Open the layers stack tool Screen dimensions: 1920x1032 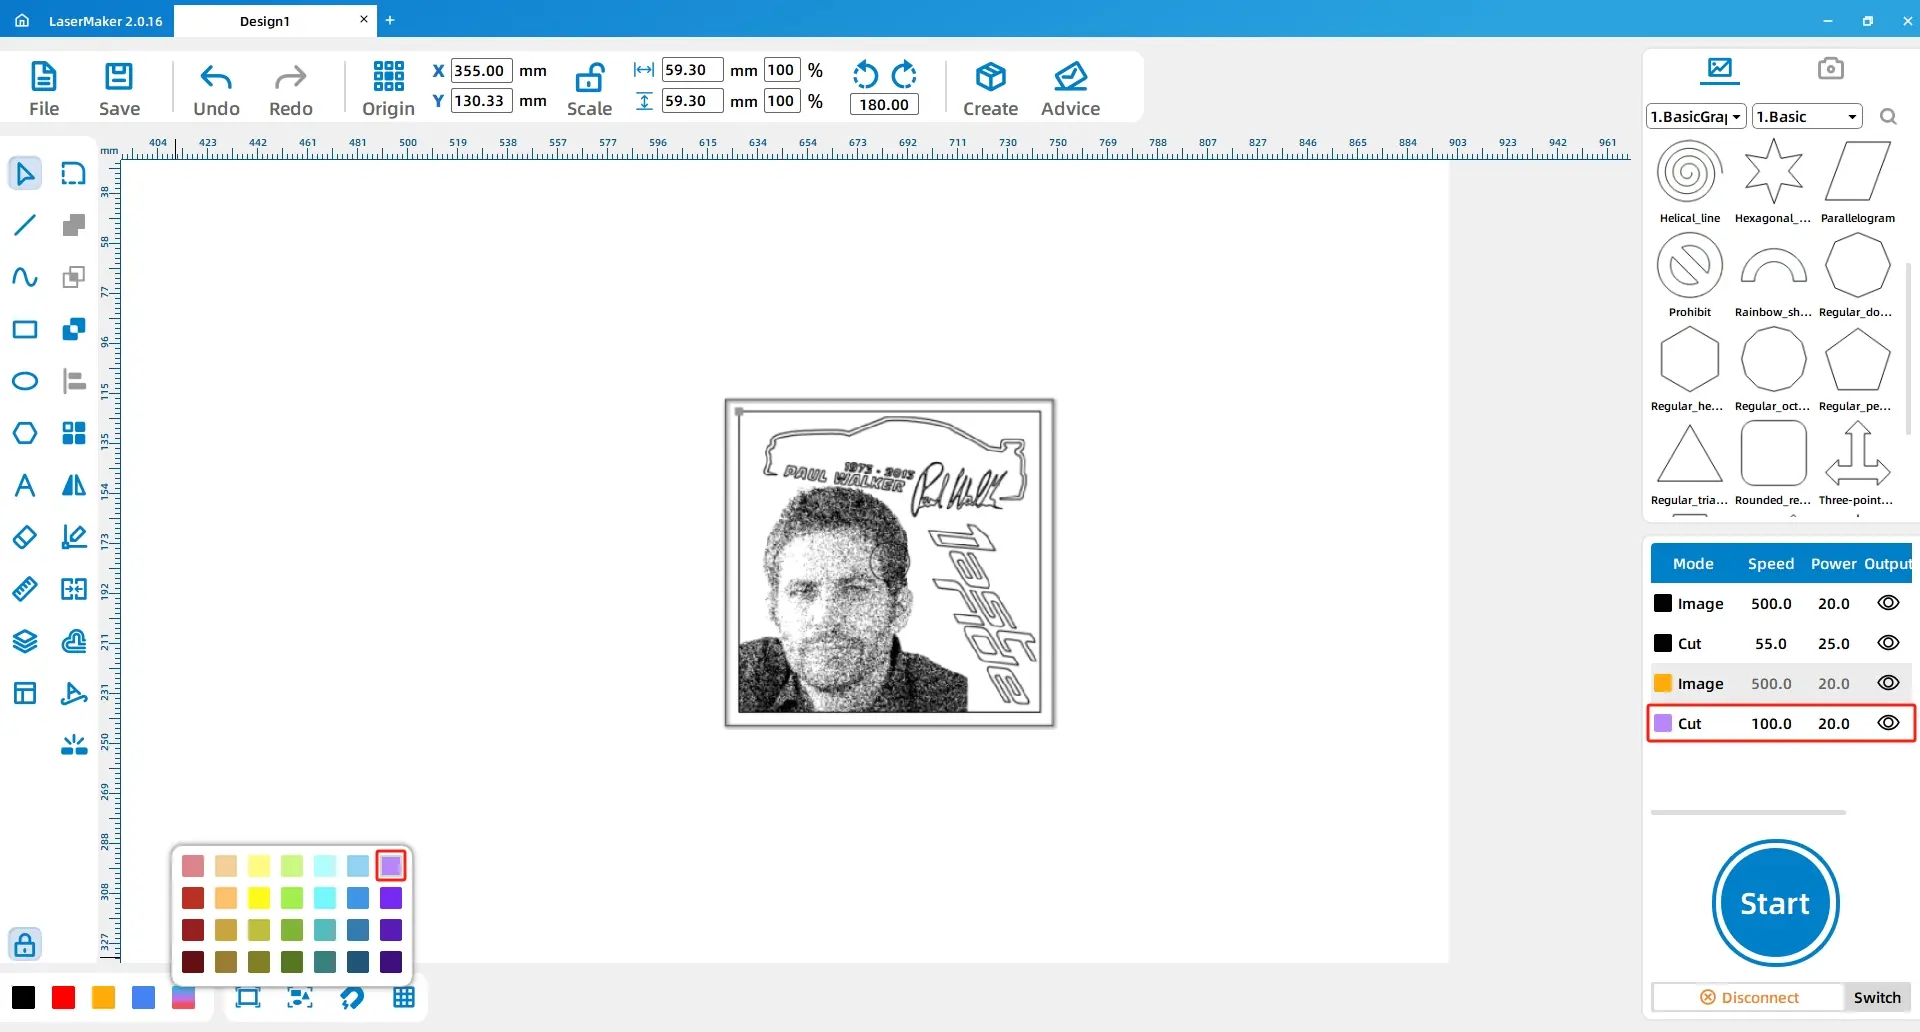[25, 641]
